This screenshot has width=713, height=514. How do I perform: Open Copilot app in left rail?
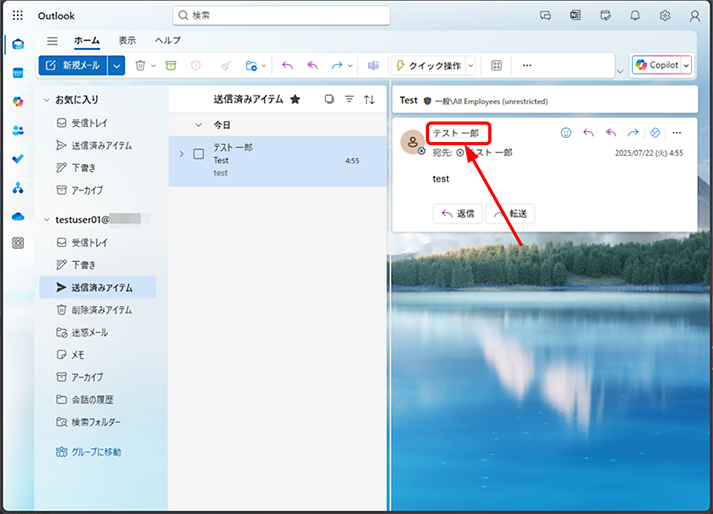[x=18, y=101]
